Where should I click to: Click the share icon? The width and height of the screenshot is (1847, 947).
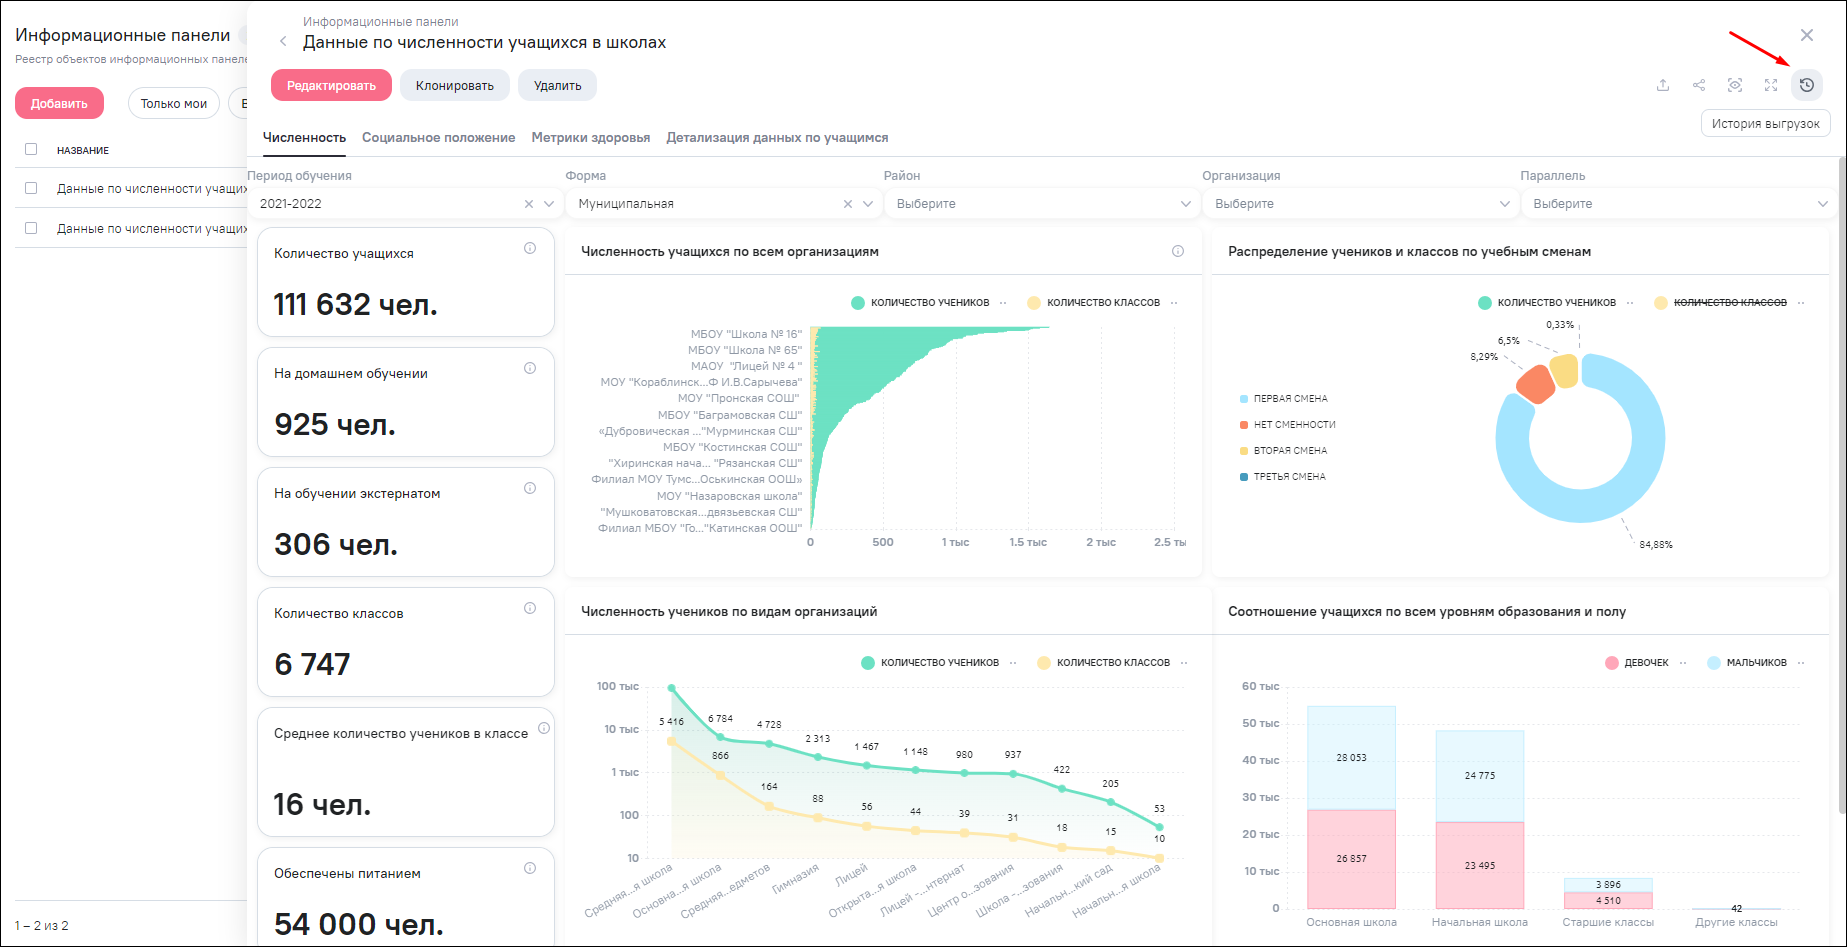coord(1699,85)
